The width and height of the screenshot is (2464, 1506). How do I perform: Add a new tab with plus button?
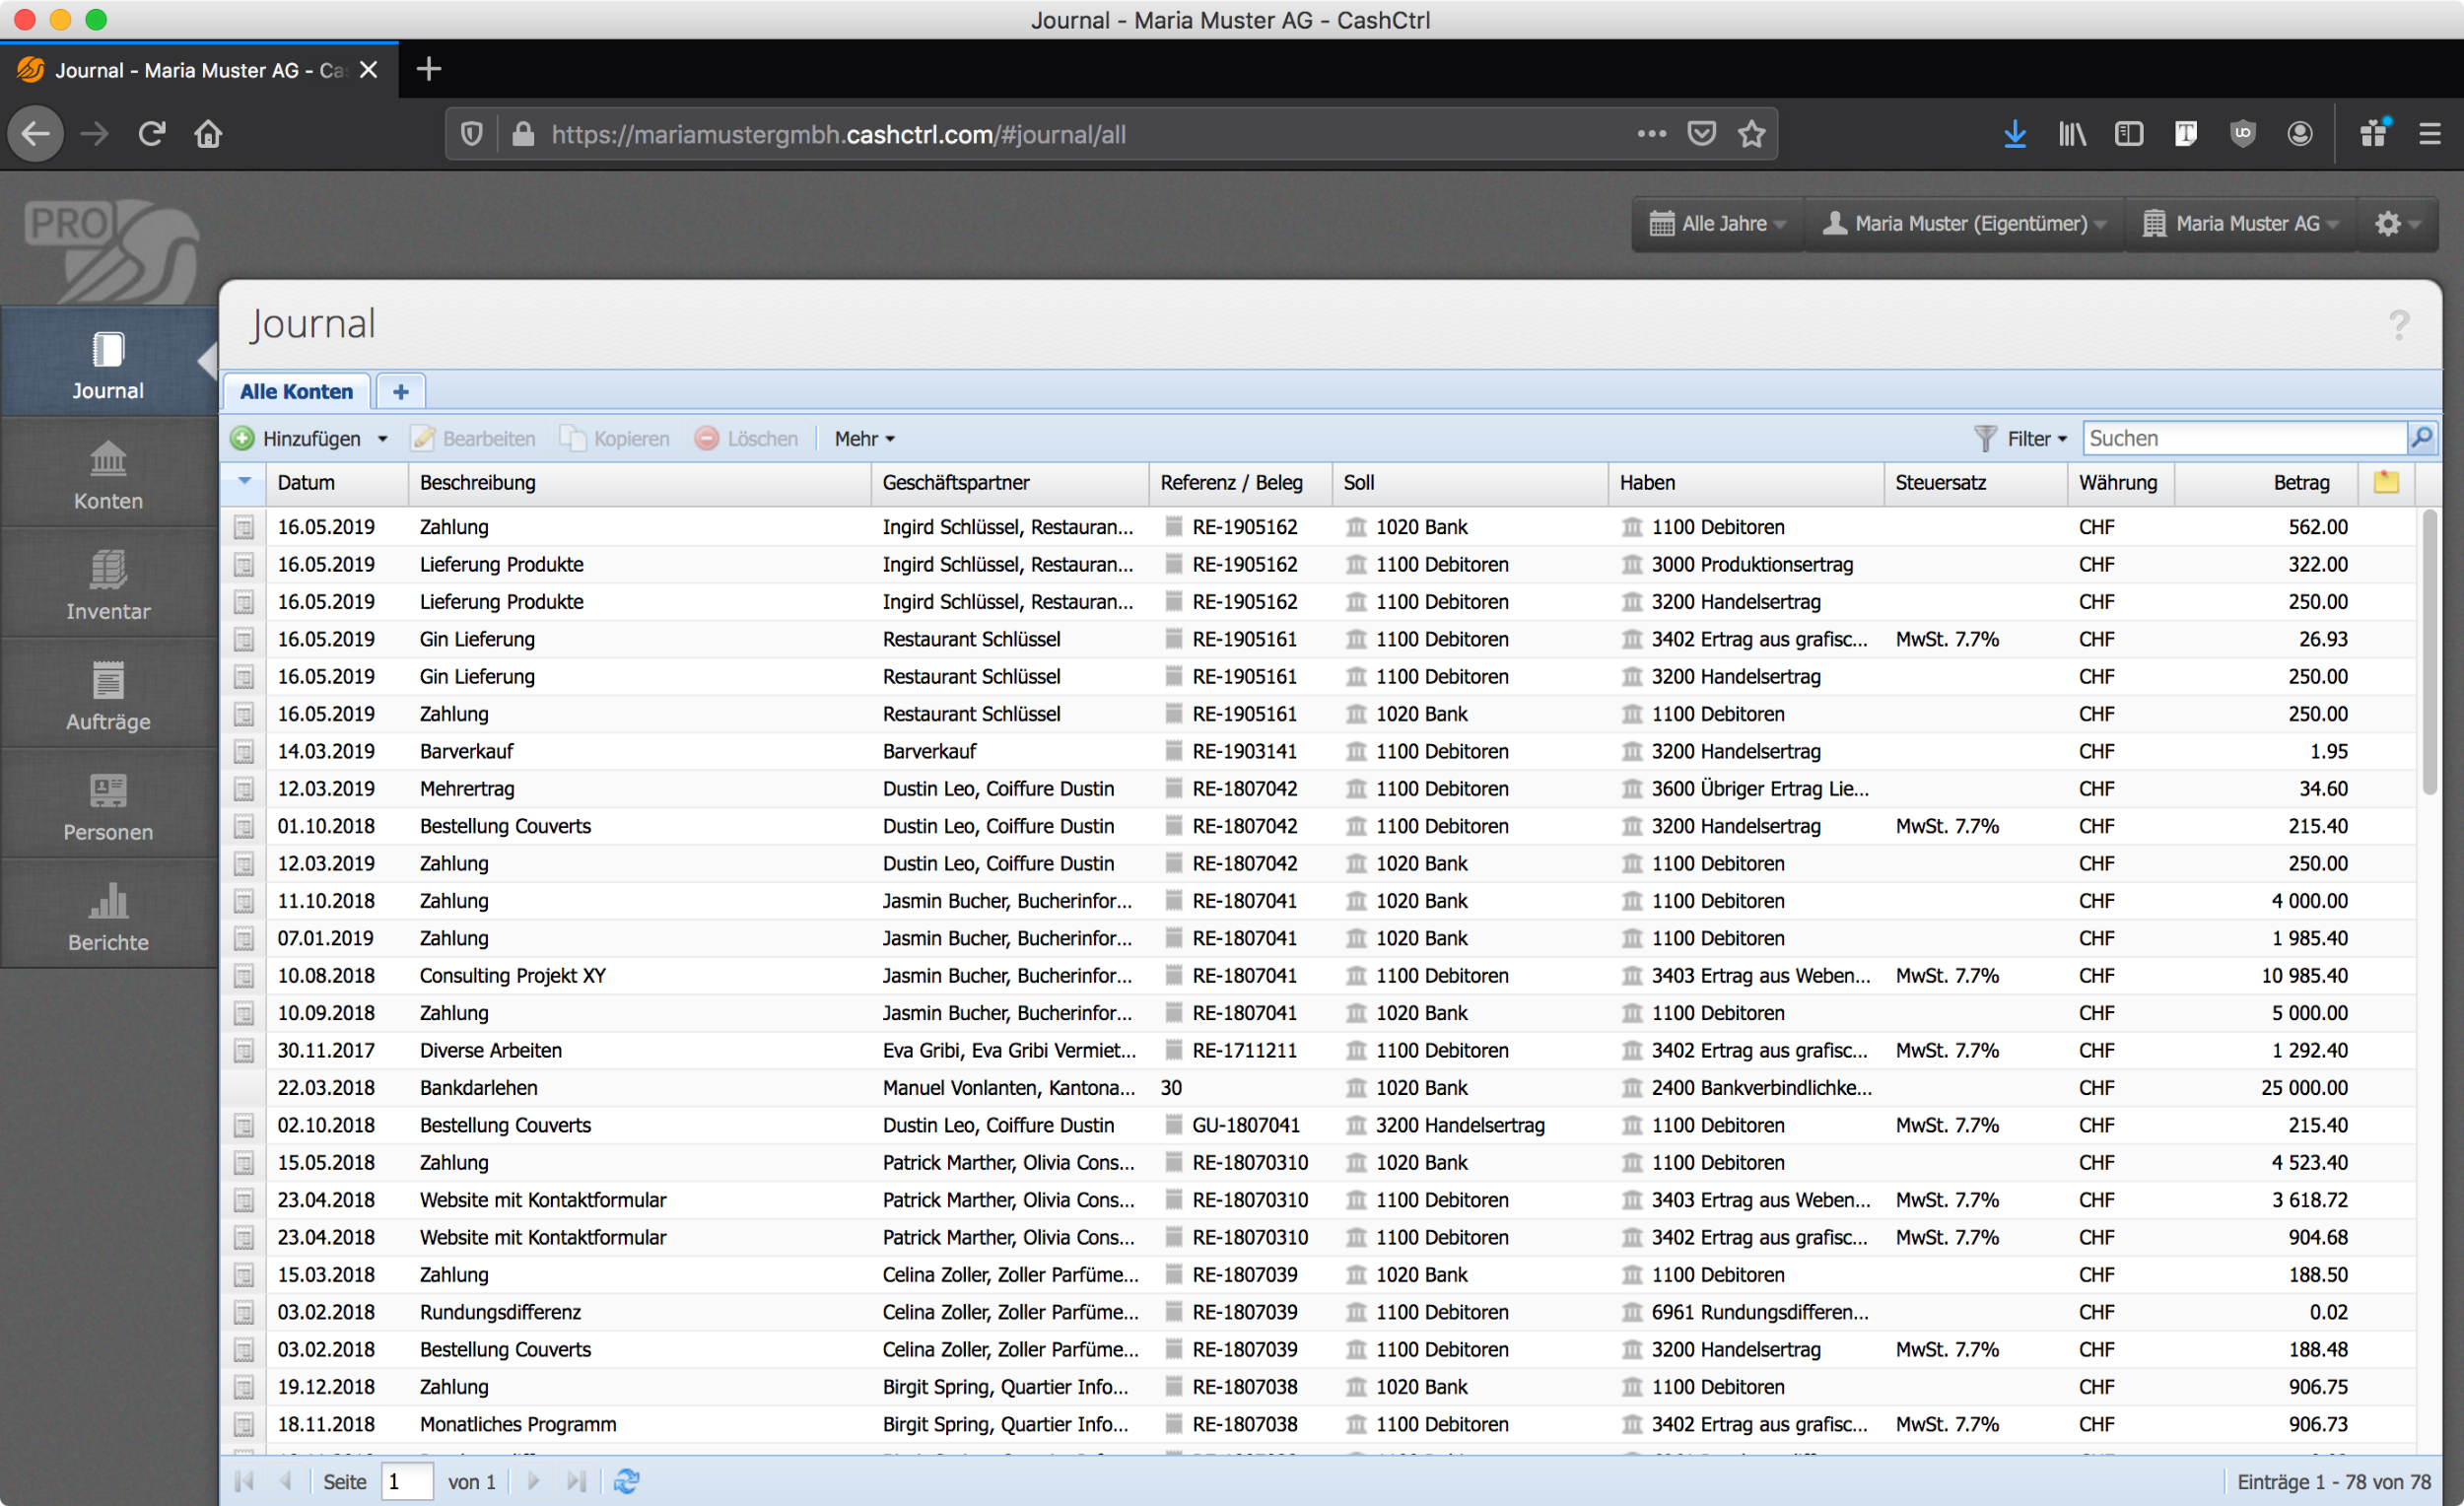click(401, 392)
